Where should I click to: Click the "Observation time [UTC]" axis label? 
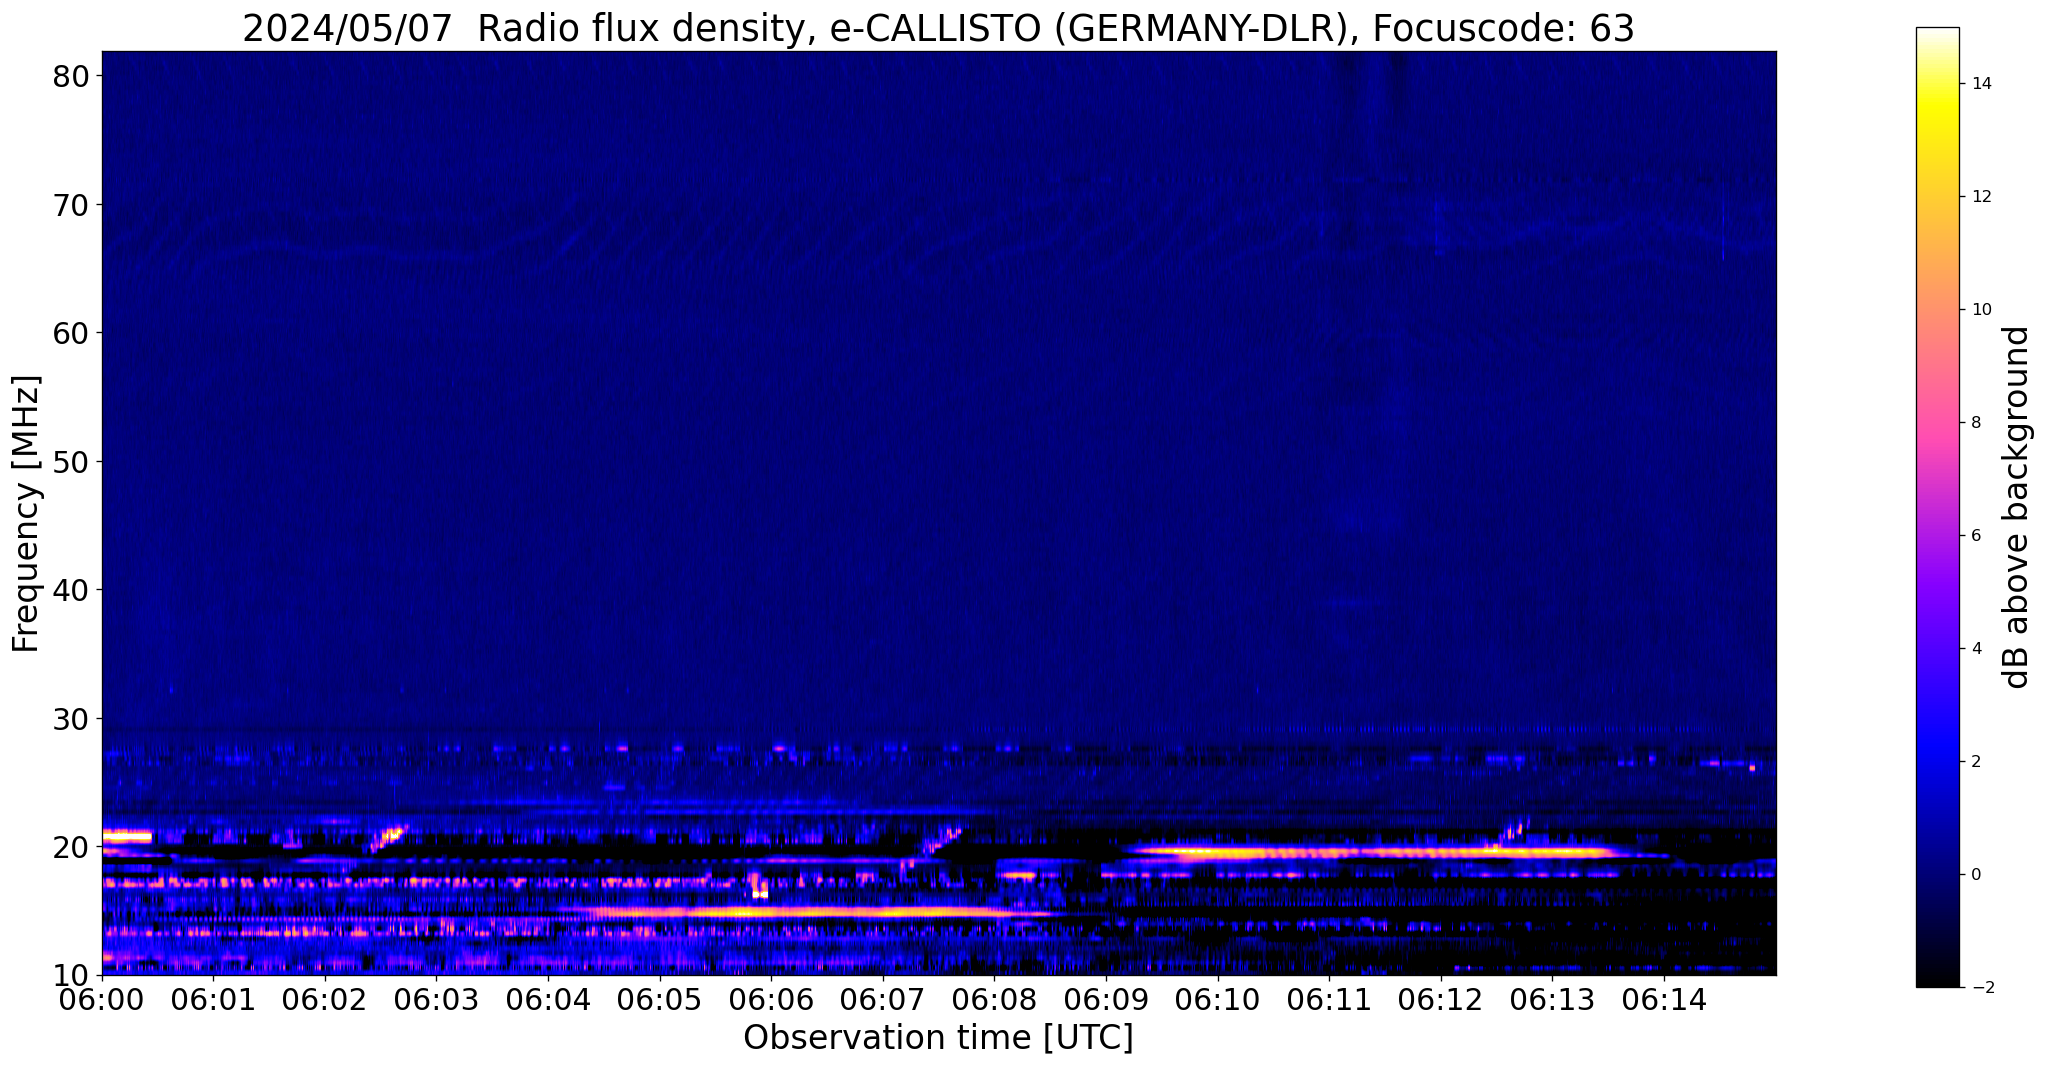point(938,1038)
